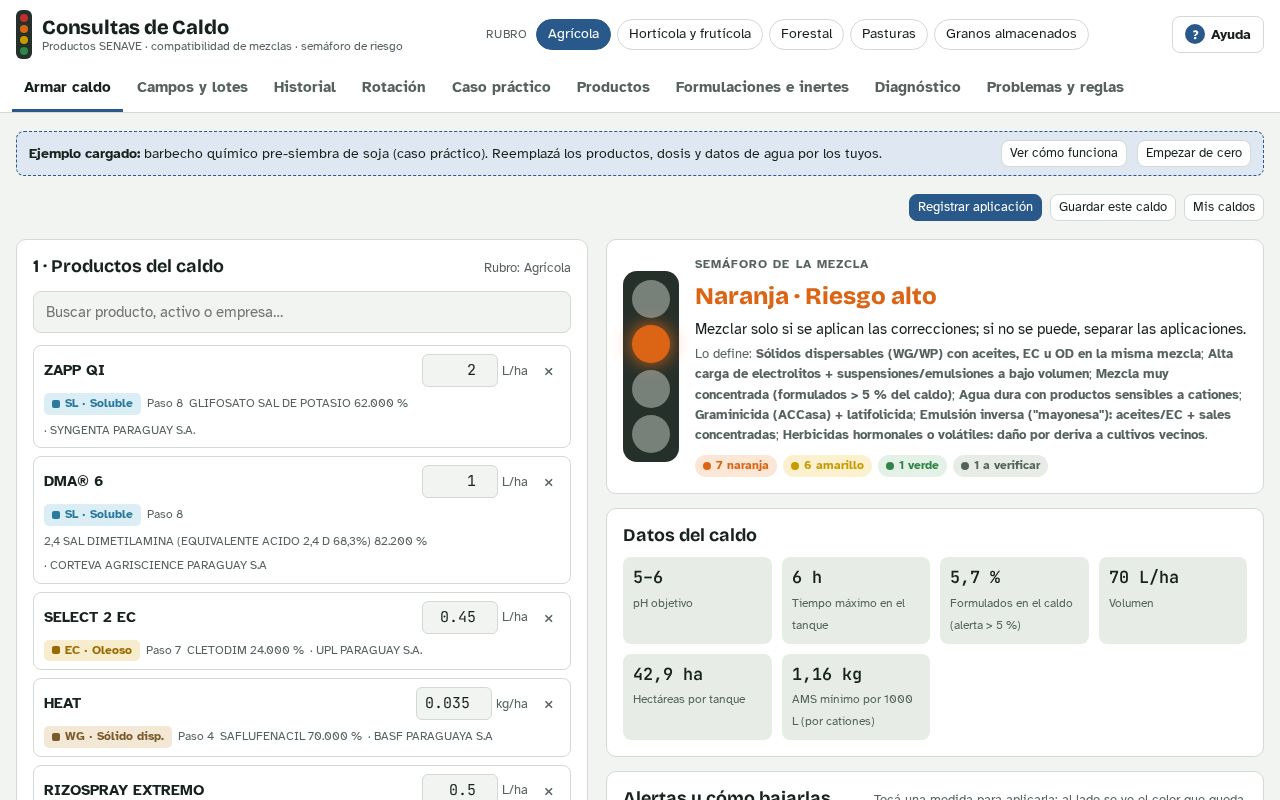Focus the Buscar producto search field

pos(302,312)
